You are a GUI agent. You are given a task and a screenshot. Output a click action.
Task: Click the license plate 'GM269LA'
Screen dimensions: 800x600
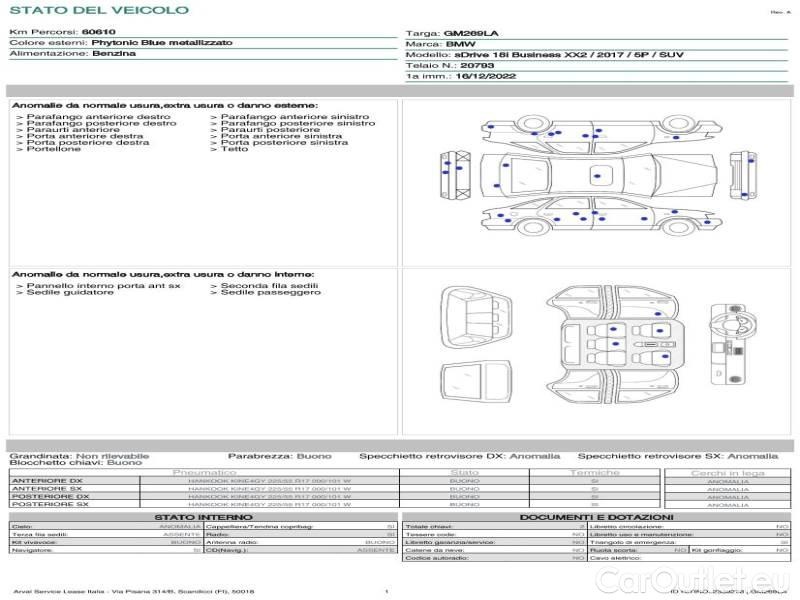pyautogui.click(x=471, y=34)
